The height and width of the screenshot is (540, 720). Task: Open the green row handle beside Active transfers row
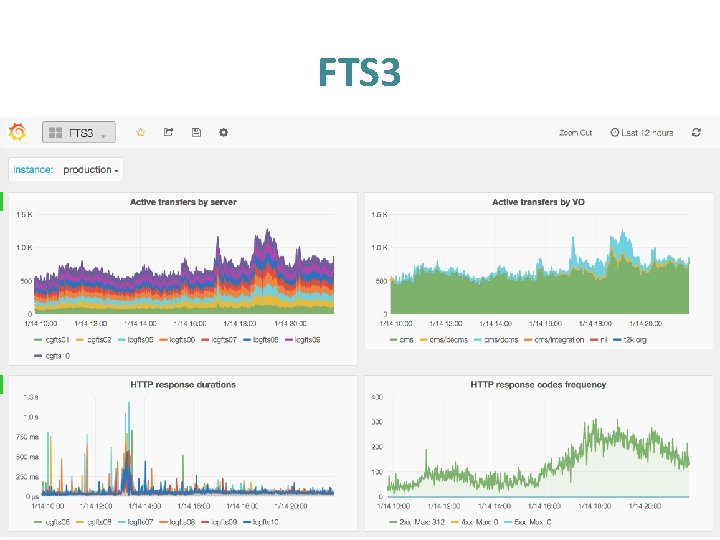click(x=1, y=202)
